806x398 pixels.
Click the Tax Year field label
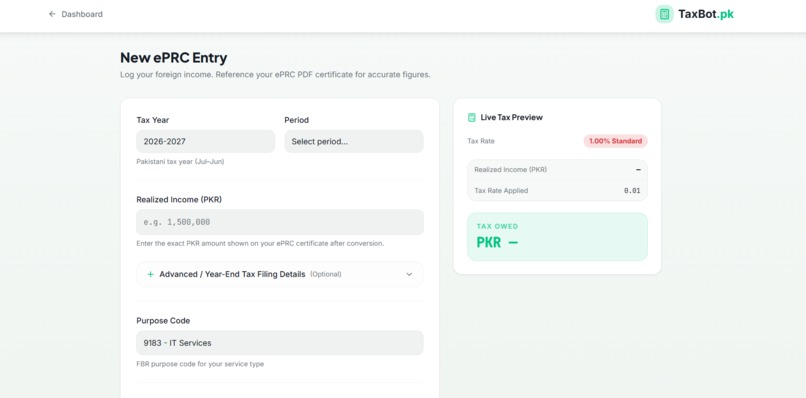[x=153, y=120]
